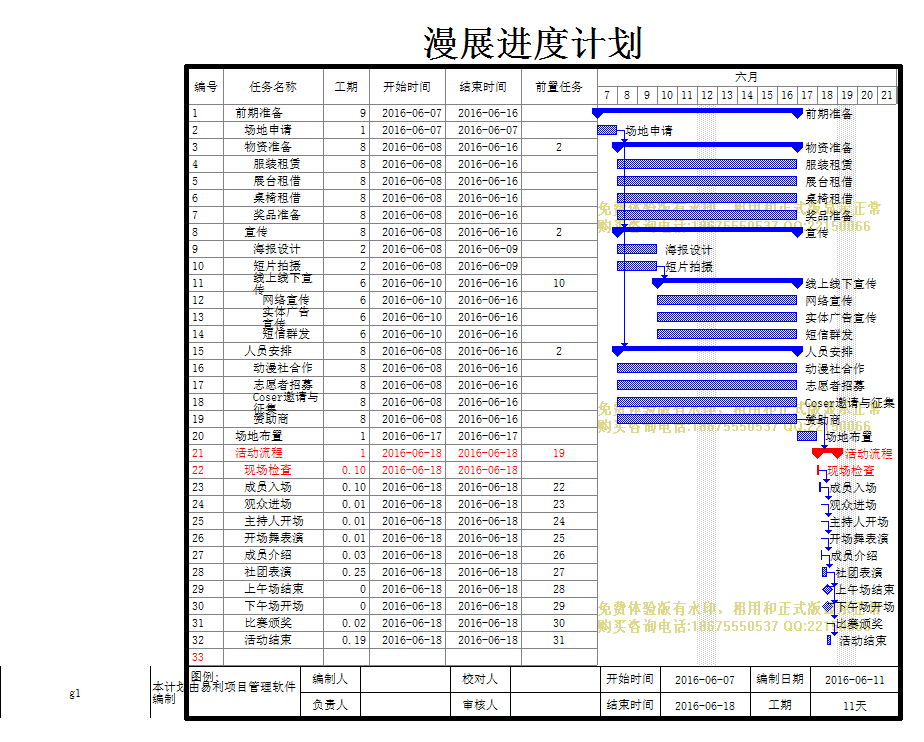Viewport: 924px width, 742px height.
Task: Select the "编号" column header
Action: click(206, 87)
